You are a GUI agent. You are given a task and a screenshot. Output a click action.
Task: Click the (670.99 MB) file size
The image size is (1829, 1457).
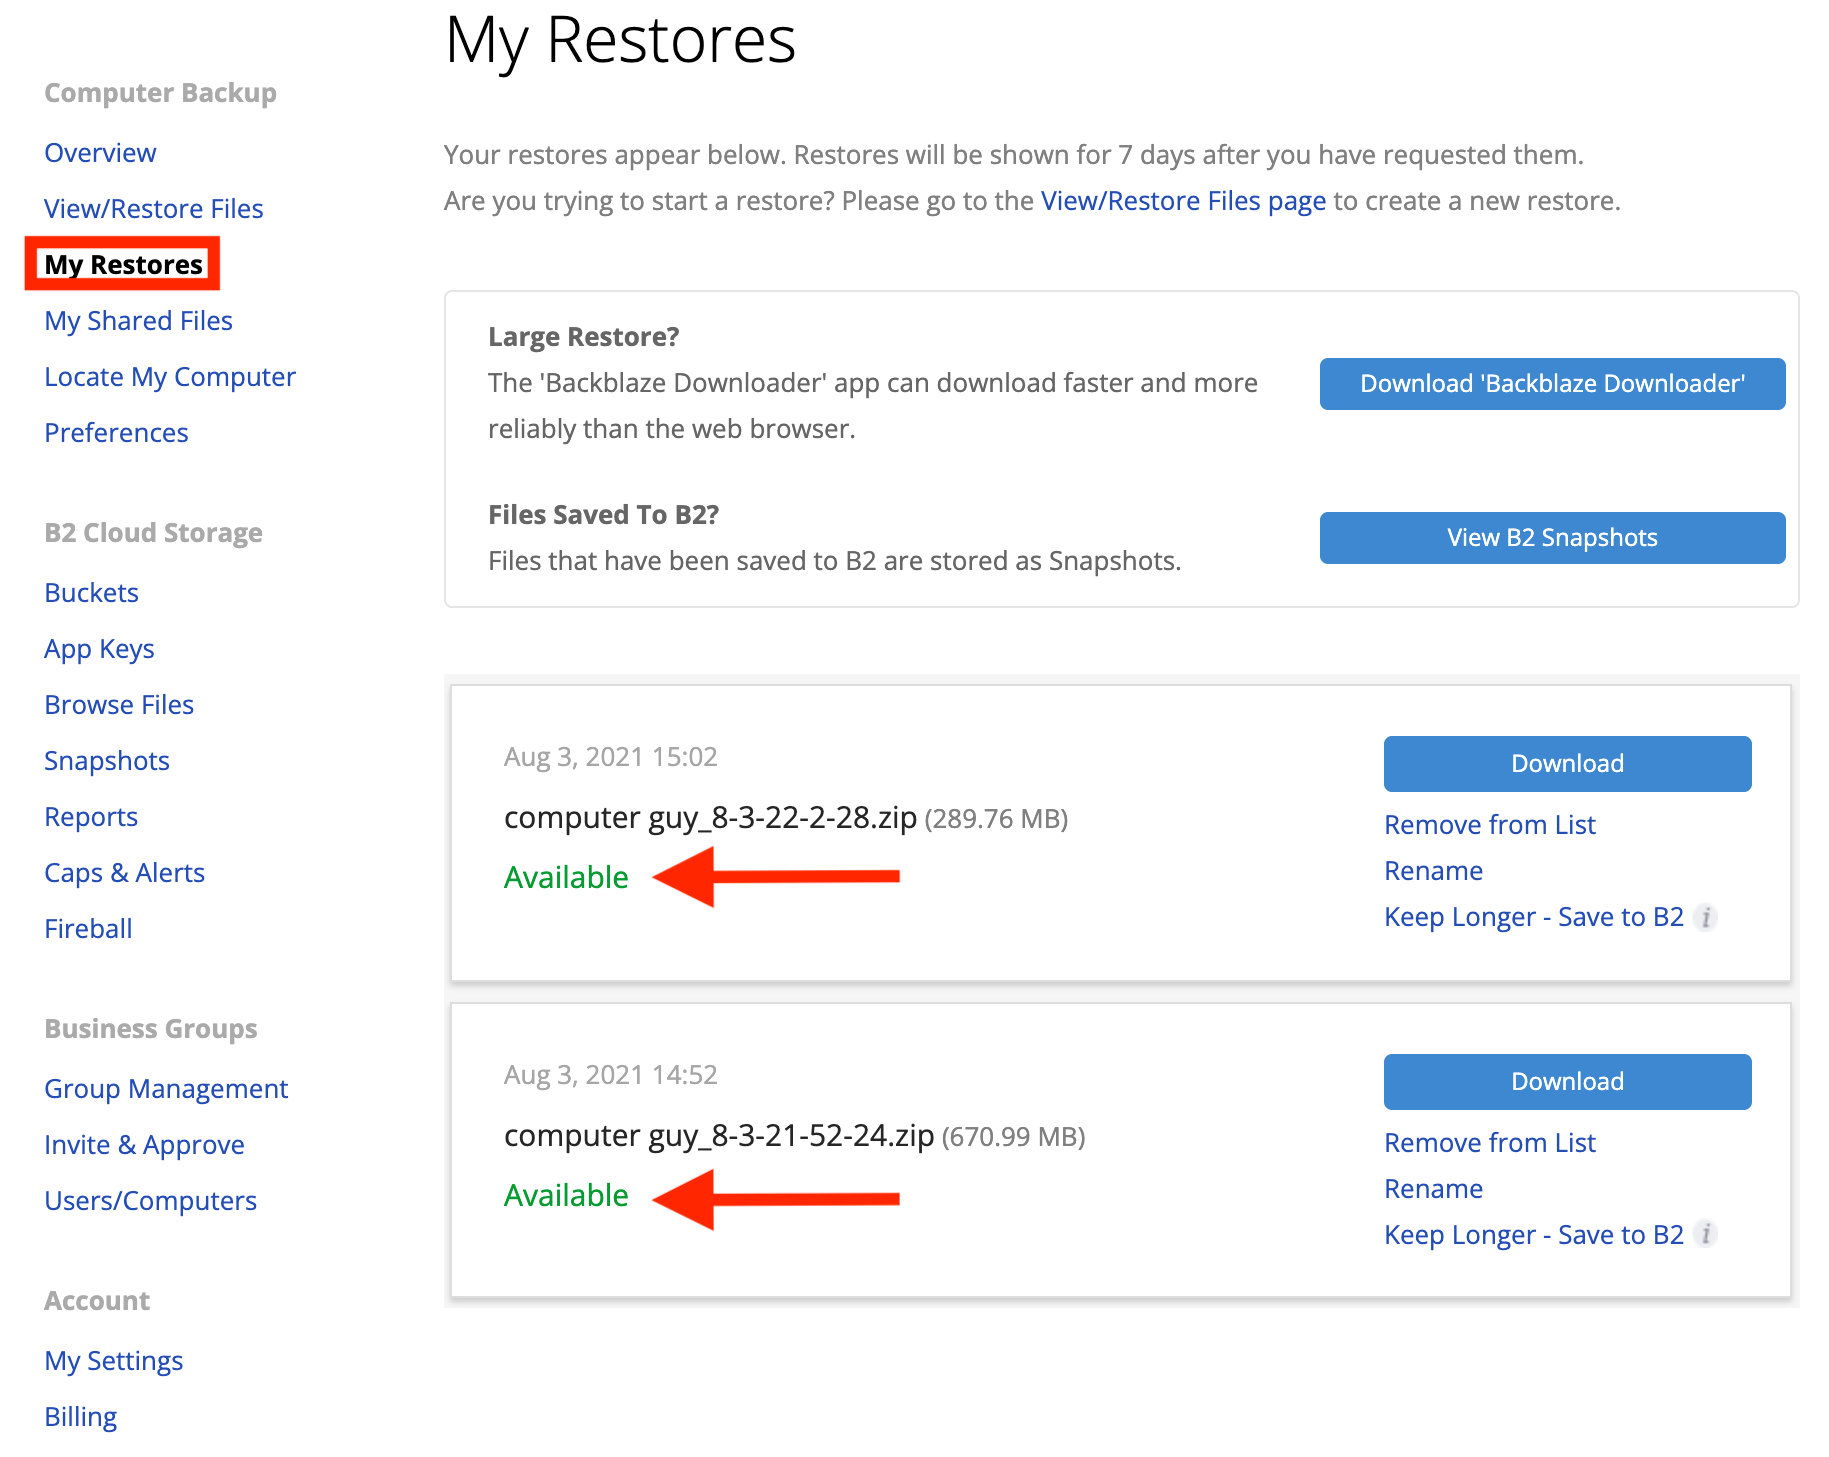[x=1013, y=1137]
